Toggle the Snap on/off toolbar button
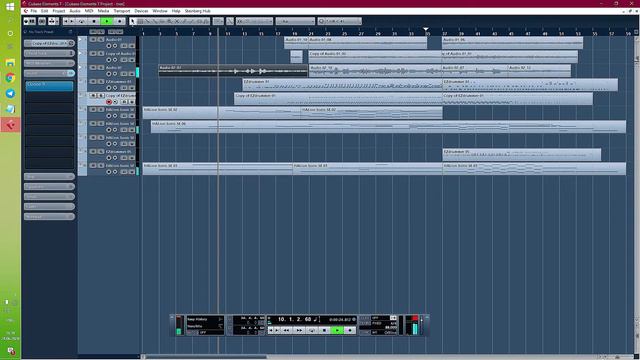The height and width of the screenshot is (360, 640). 229,21
